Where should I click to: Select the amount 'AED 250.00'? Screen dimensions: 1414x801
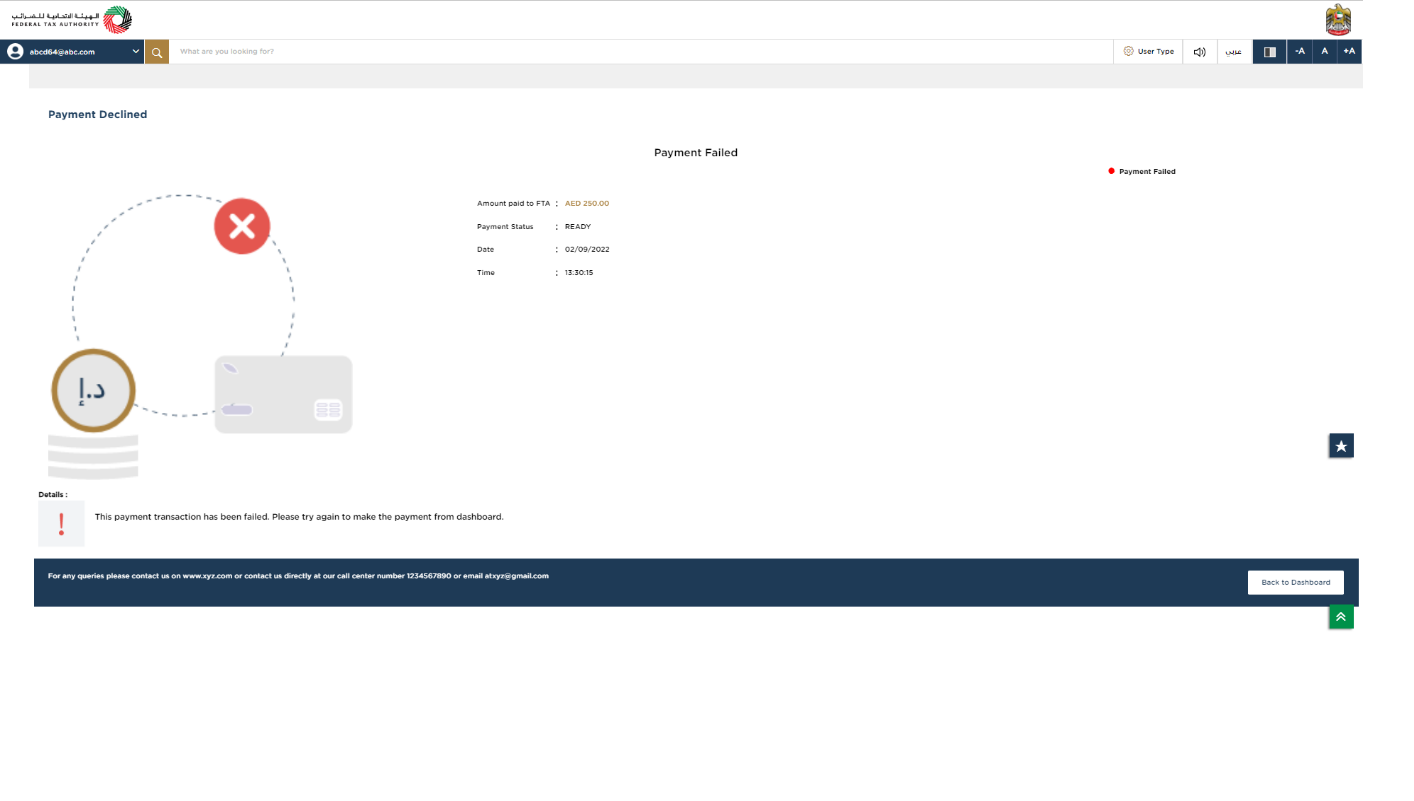pos(587,204)
